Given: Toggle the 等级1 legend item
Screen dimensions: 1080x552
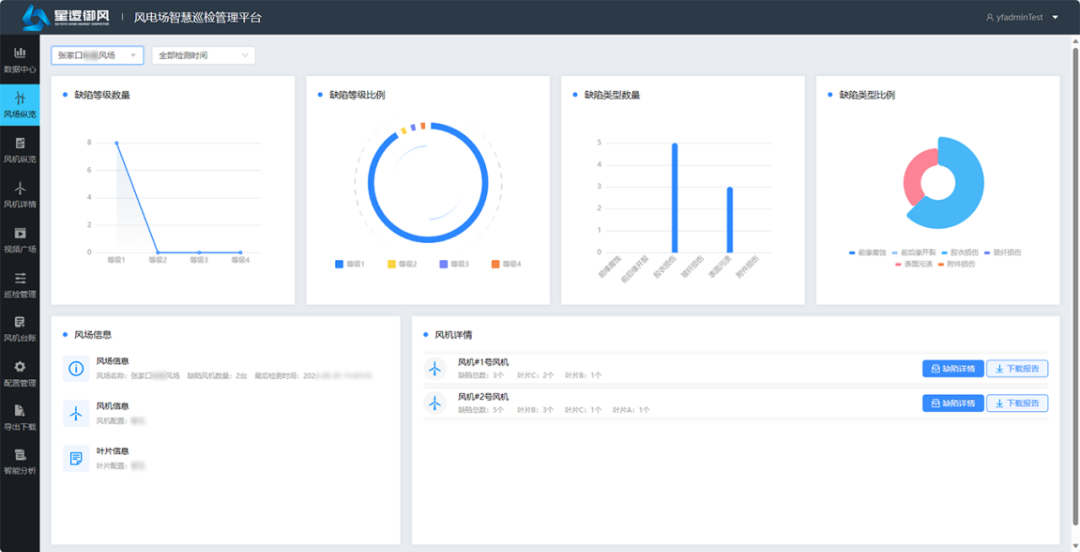Looking at the screenshot, I should point(349,264).
